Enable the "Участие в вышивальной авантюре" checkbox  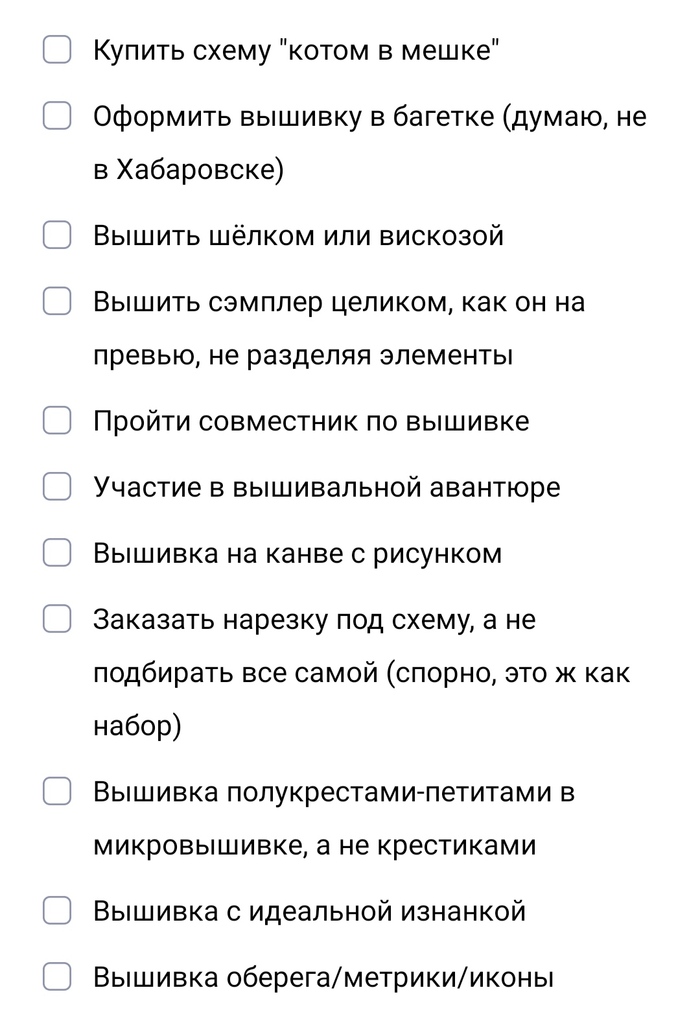click(x=57, y=487)
